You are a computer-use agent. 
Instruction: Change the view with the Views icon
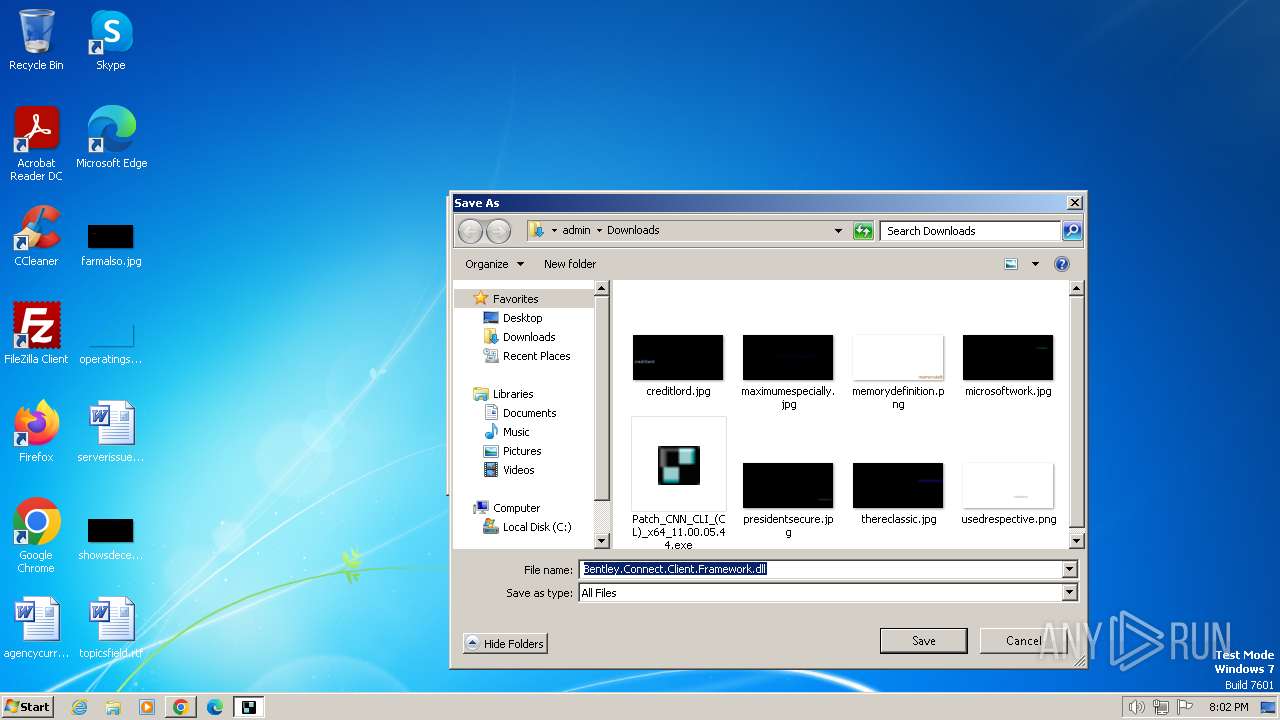coord(1011,264)
